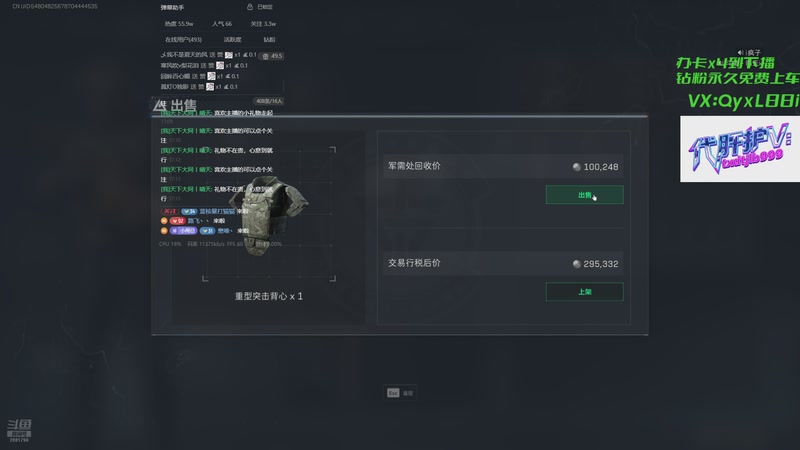Click the red 92 fan badge
The width and height of the screenshot is (800, 450).
pos(178,221)
